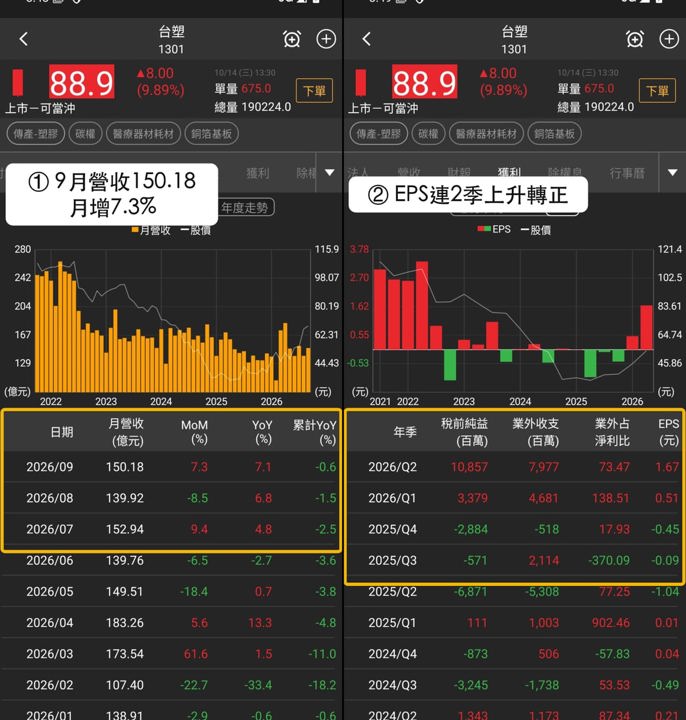This screenshot has height=720, width=686.
Task: Choose the 年度走勢 chart view
Action: tap(245, 208)
